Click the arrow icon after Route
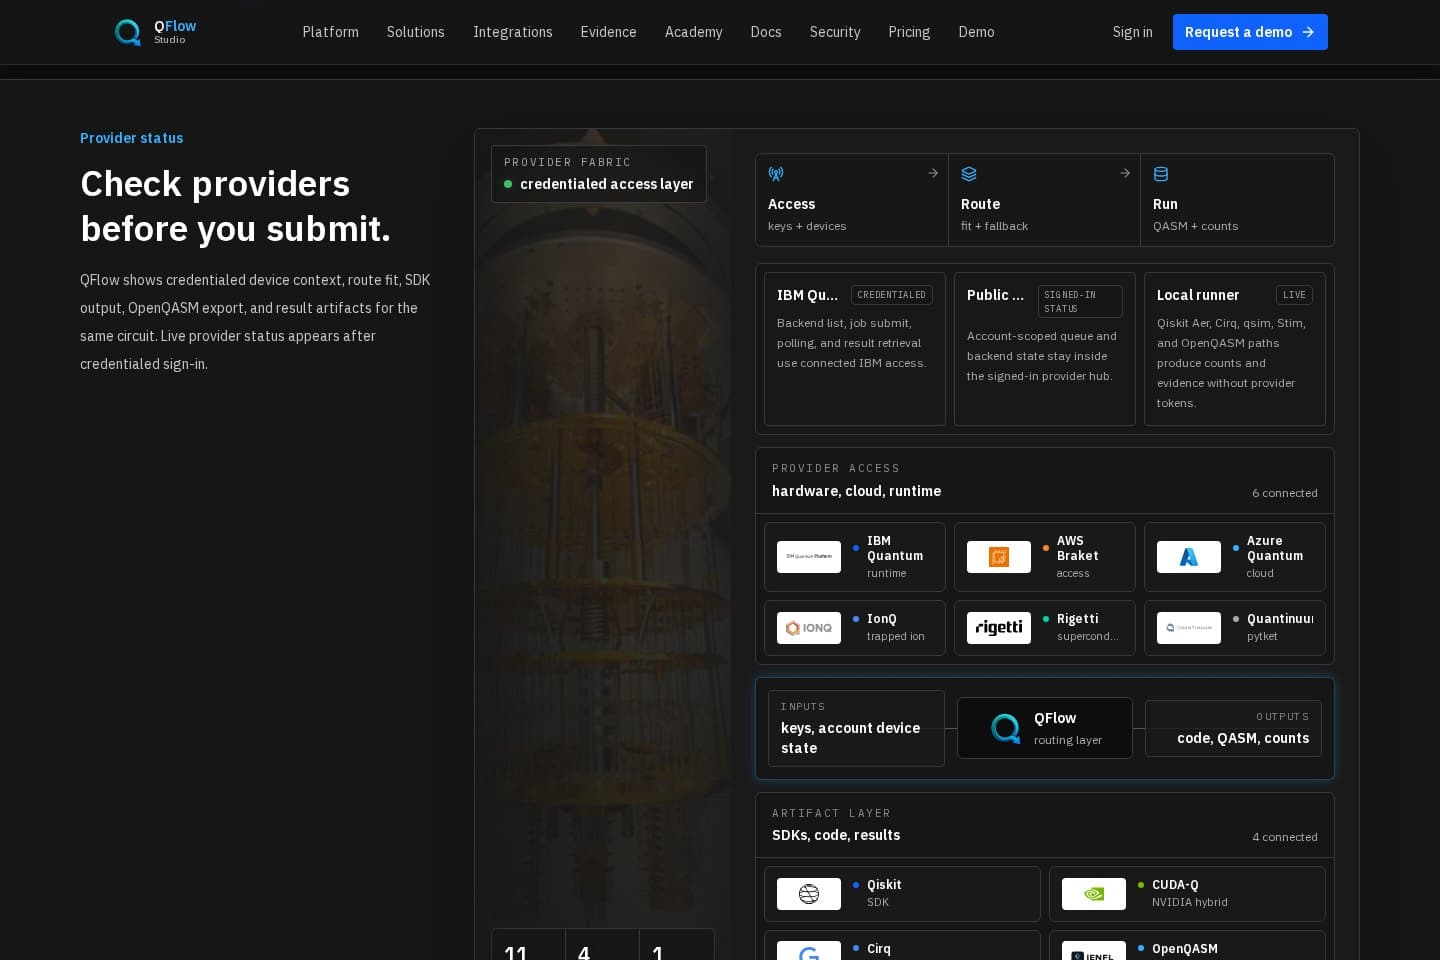The width and height of the screenshot is (1440, 960). [x=1125, y=173]
